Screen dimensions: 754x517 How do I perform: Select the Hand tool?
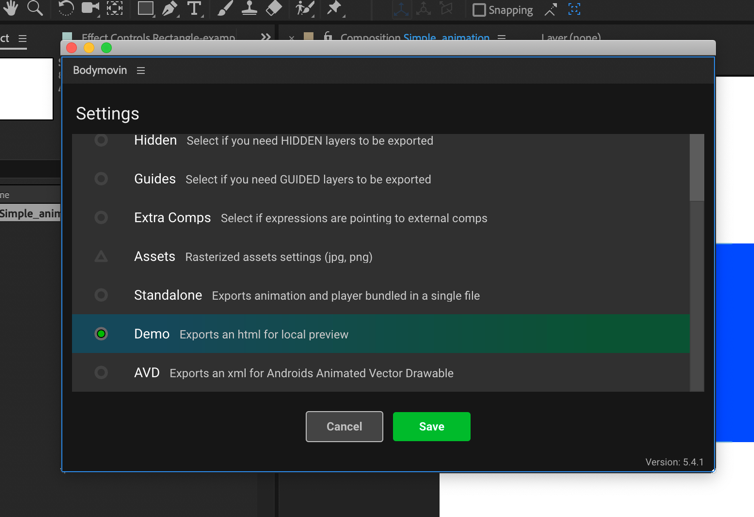tap(10, 9)
